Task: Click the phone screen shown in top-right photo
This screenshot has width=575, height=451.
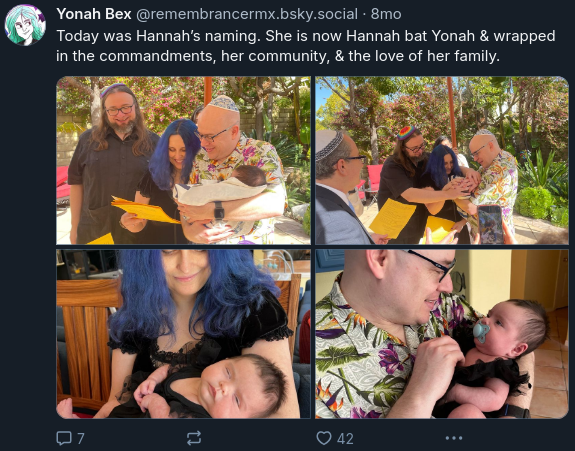Action: (490, 224)
